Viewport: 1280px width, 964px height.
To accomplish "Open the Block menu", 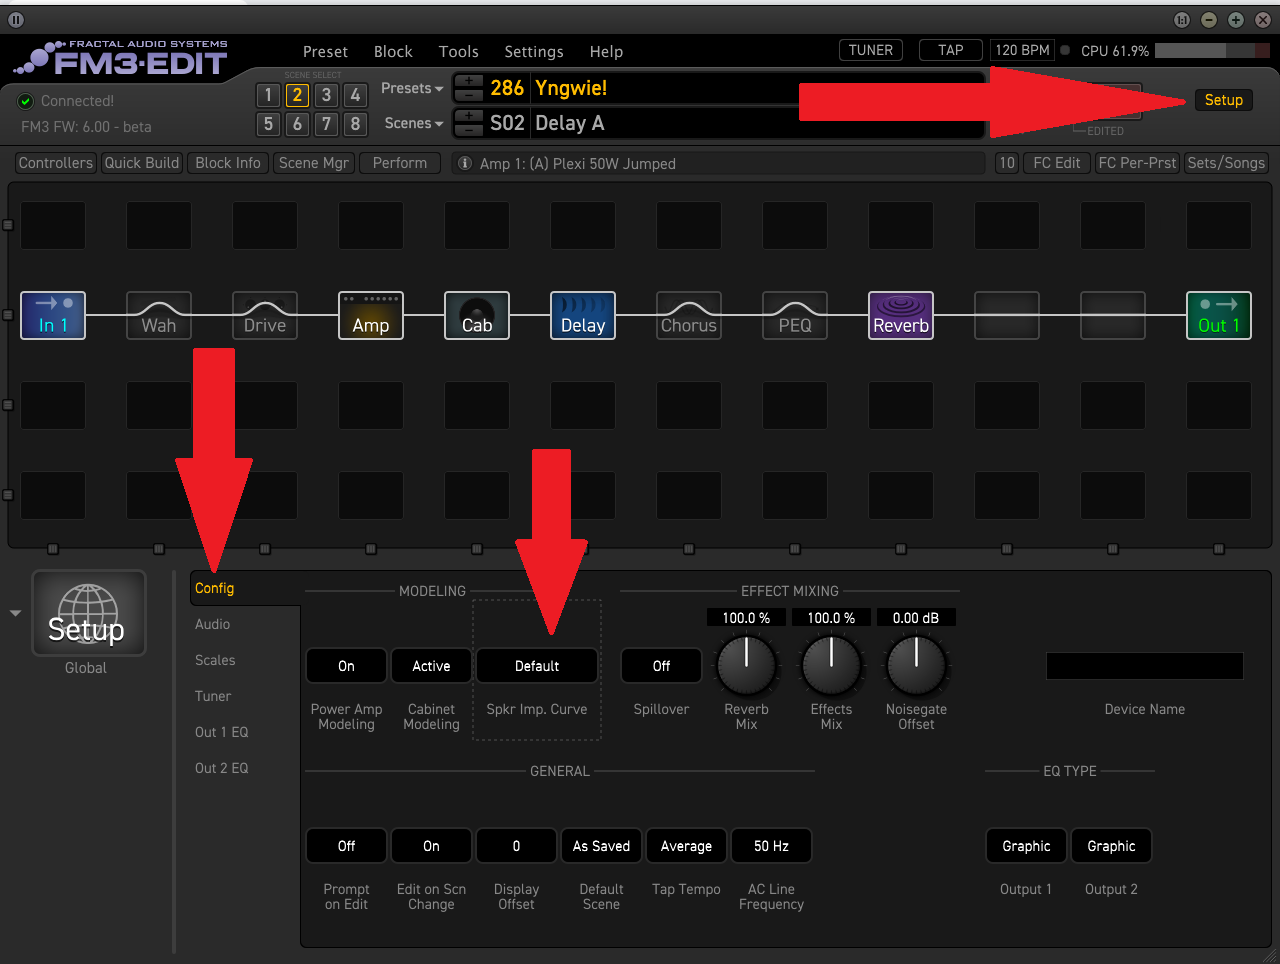I will pyautogui.click(x=393, y=52).
